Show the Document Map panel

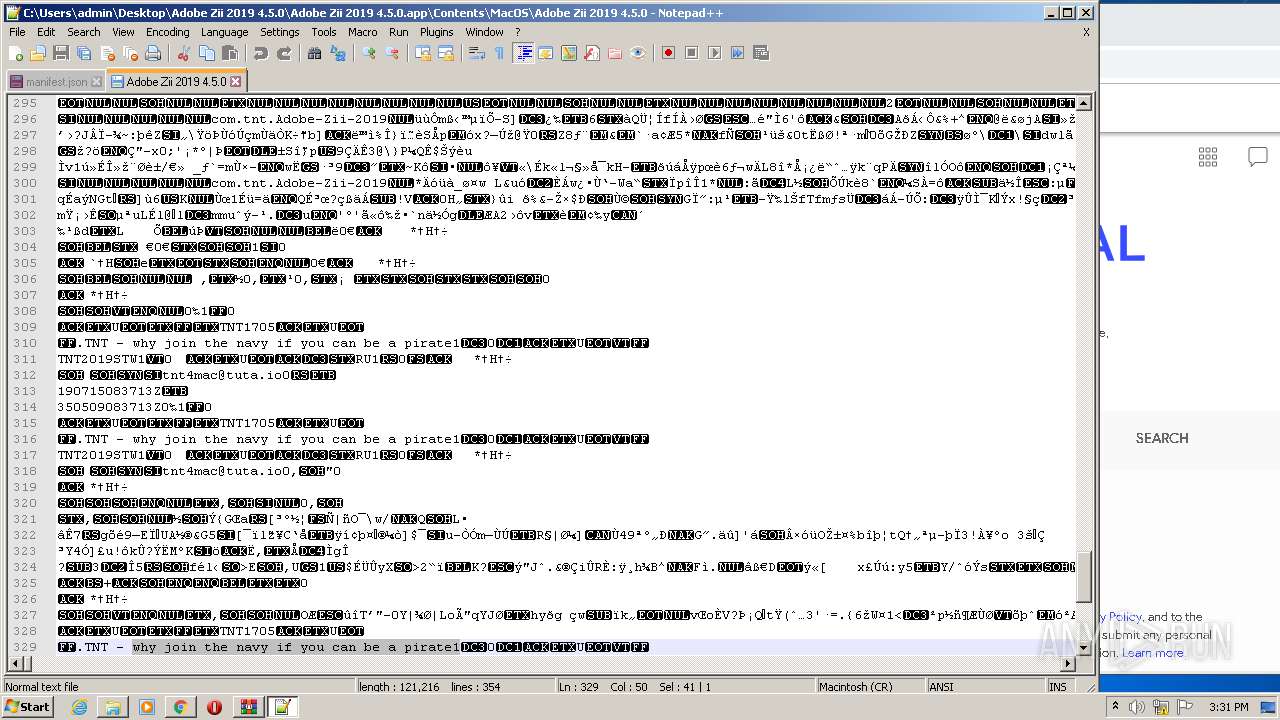pos(569,53)
